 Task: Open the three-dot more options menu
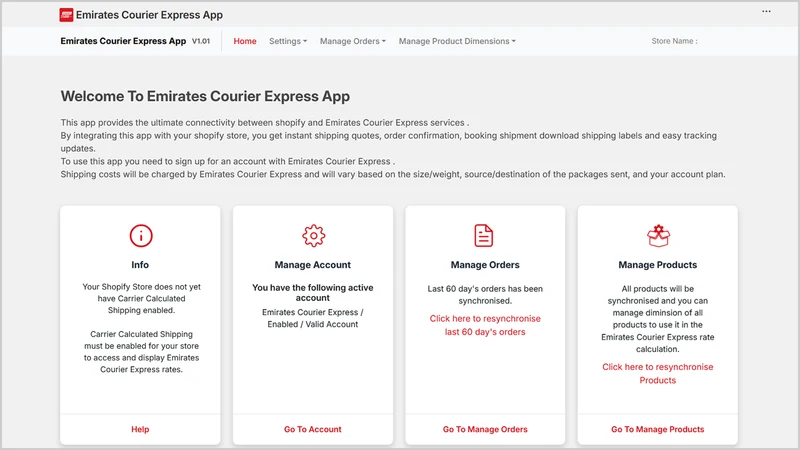click(x=766, y=11)
